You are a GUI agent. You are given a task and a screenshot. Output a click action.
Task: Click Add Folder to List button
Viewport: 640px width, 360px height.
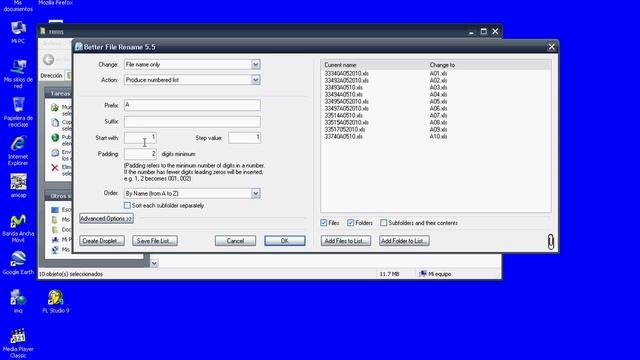coord(404,241)
